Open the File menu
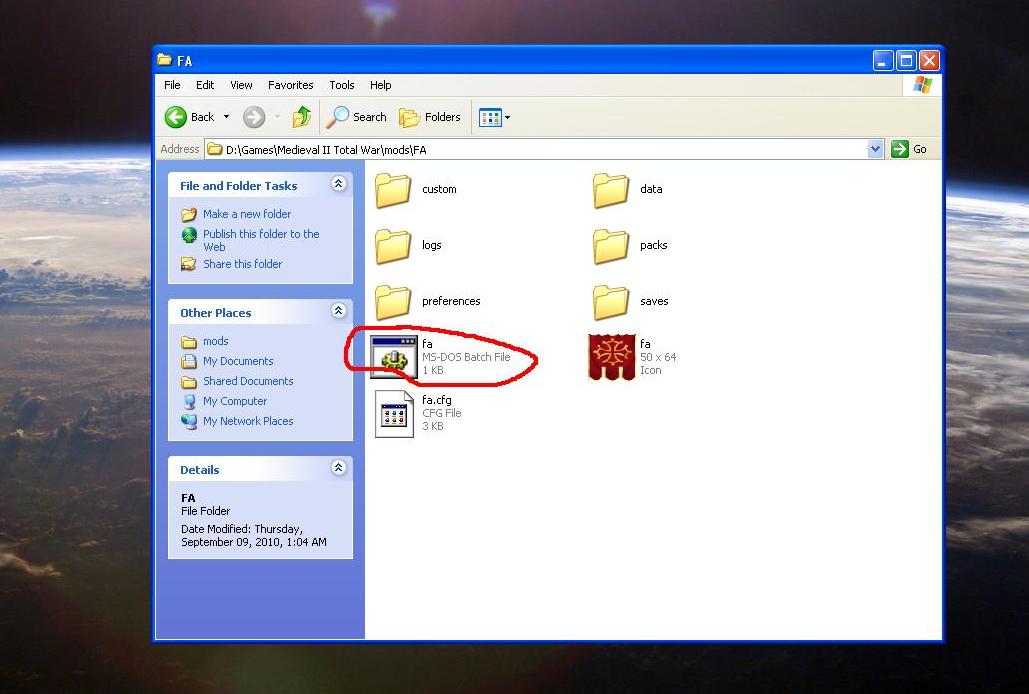Viewport: 1029px width, 694px height. [x=172, y=85]
